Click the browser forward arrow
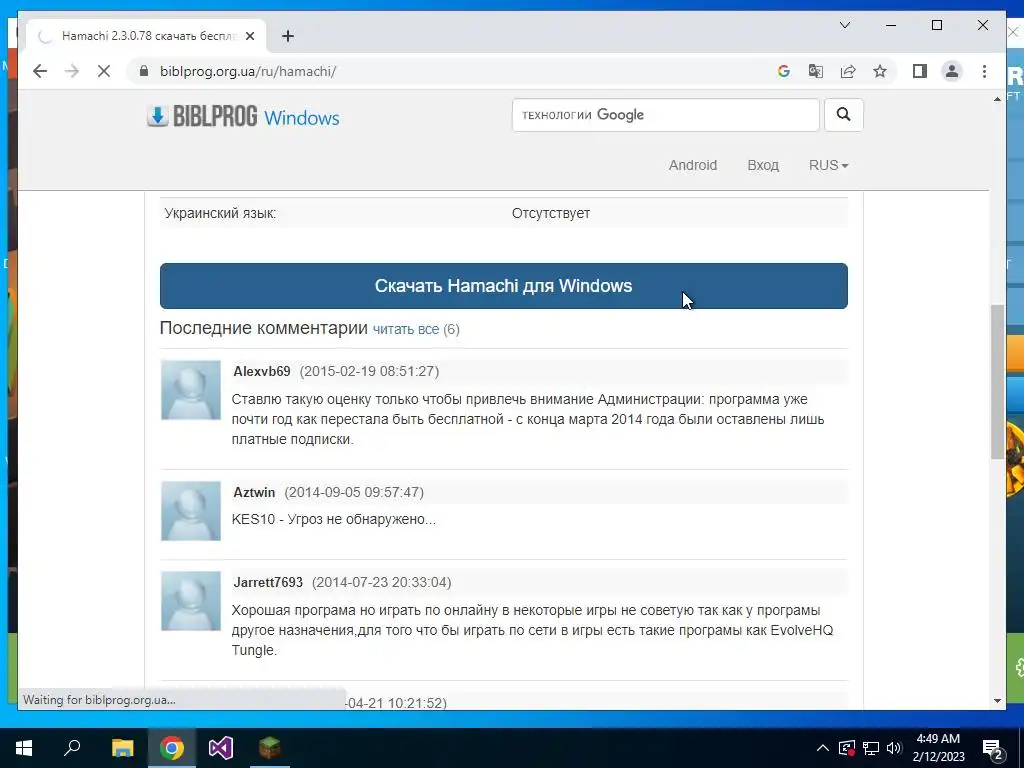1024x768 pixels. coord(72,71)
